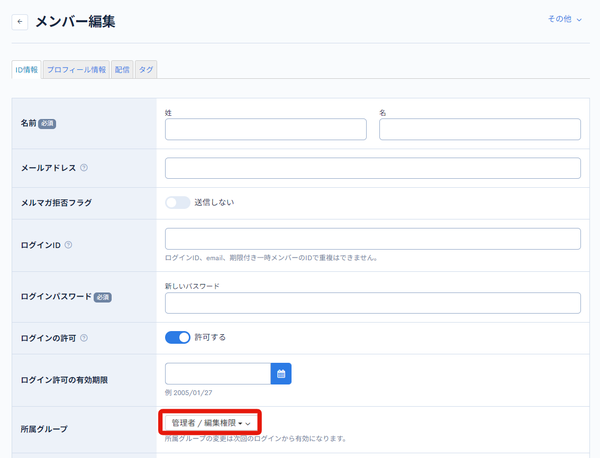Click the 新しいパスワード input field
The image size is (600, 458).
373,303
